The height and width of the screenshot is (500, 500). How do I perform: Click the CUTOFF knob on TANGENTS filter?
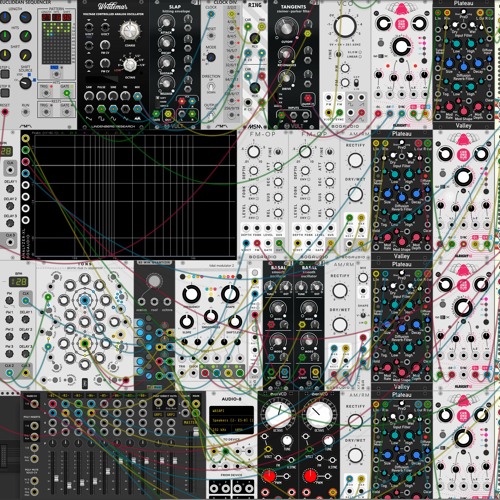(x=286, y=29)
